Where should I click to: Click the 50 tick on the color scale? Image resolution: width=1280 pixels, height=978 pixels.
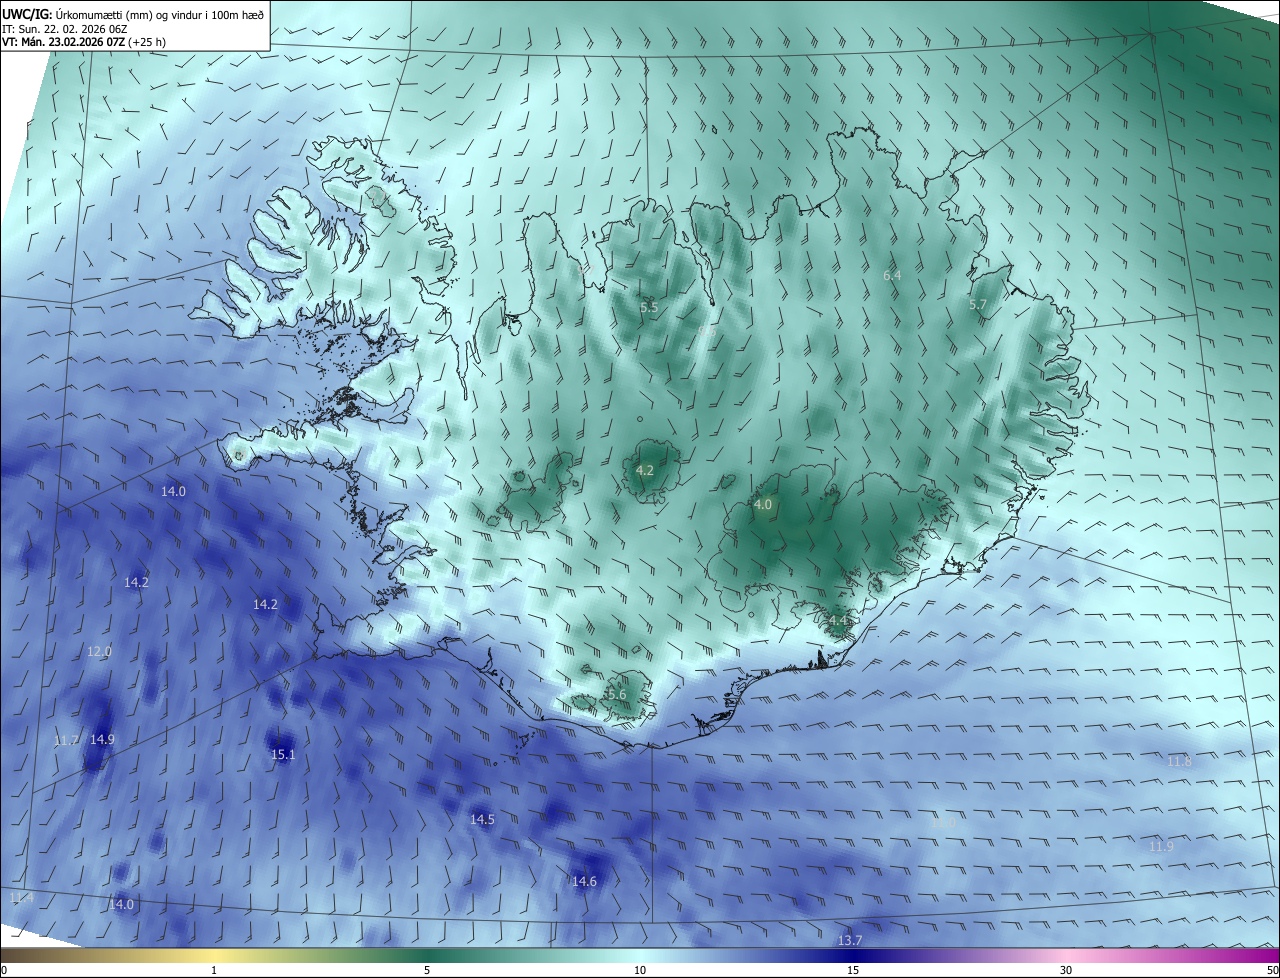(1272, 970)
